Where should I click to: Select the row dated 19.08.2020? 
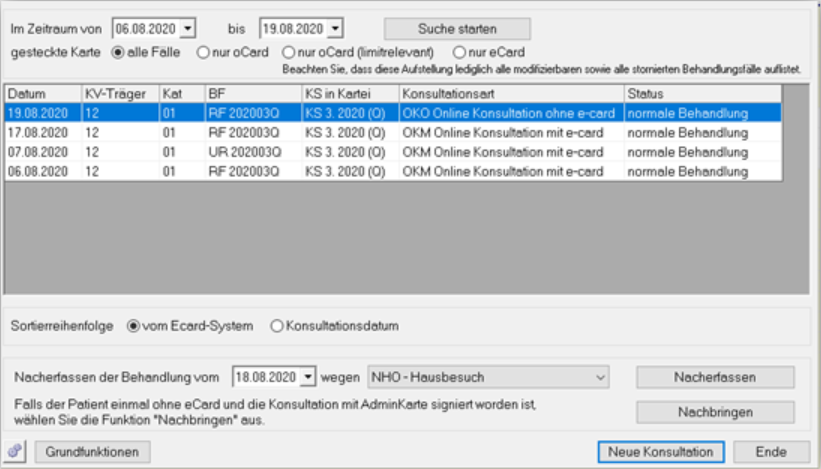[393, 113]
